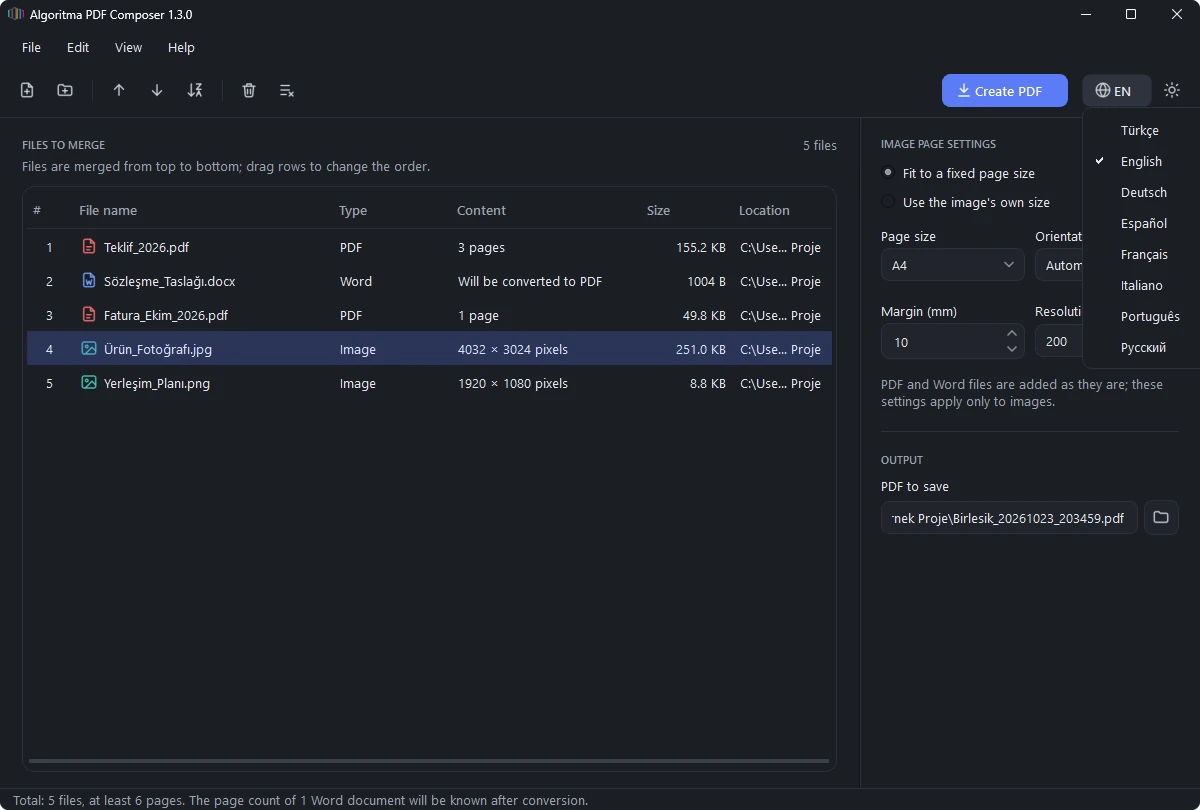This screenshot has height=810, width=1200.
Task: Move the selected file down
Action: [x=157, y=91]
